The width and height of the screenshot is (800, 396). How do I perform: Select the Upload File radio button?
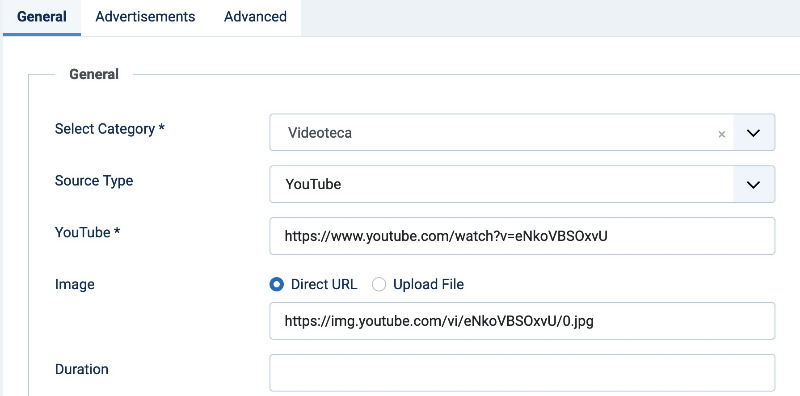tap(379, 284)
